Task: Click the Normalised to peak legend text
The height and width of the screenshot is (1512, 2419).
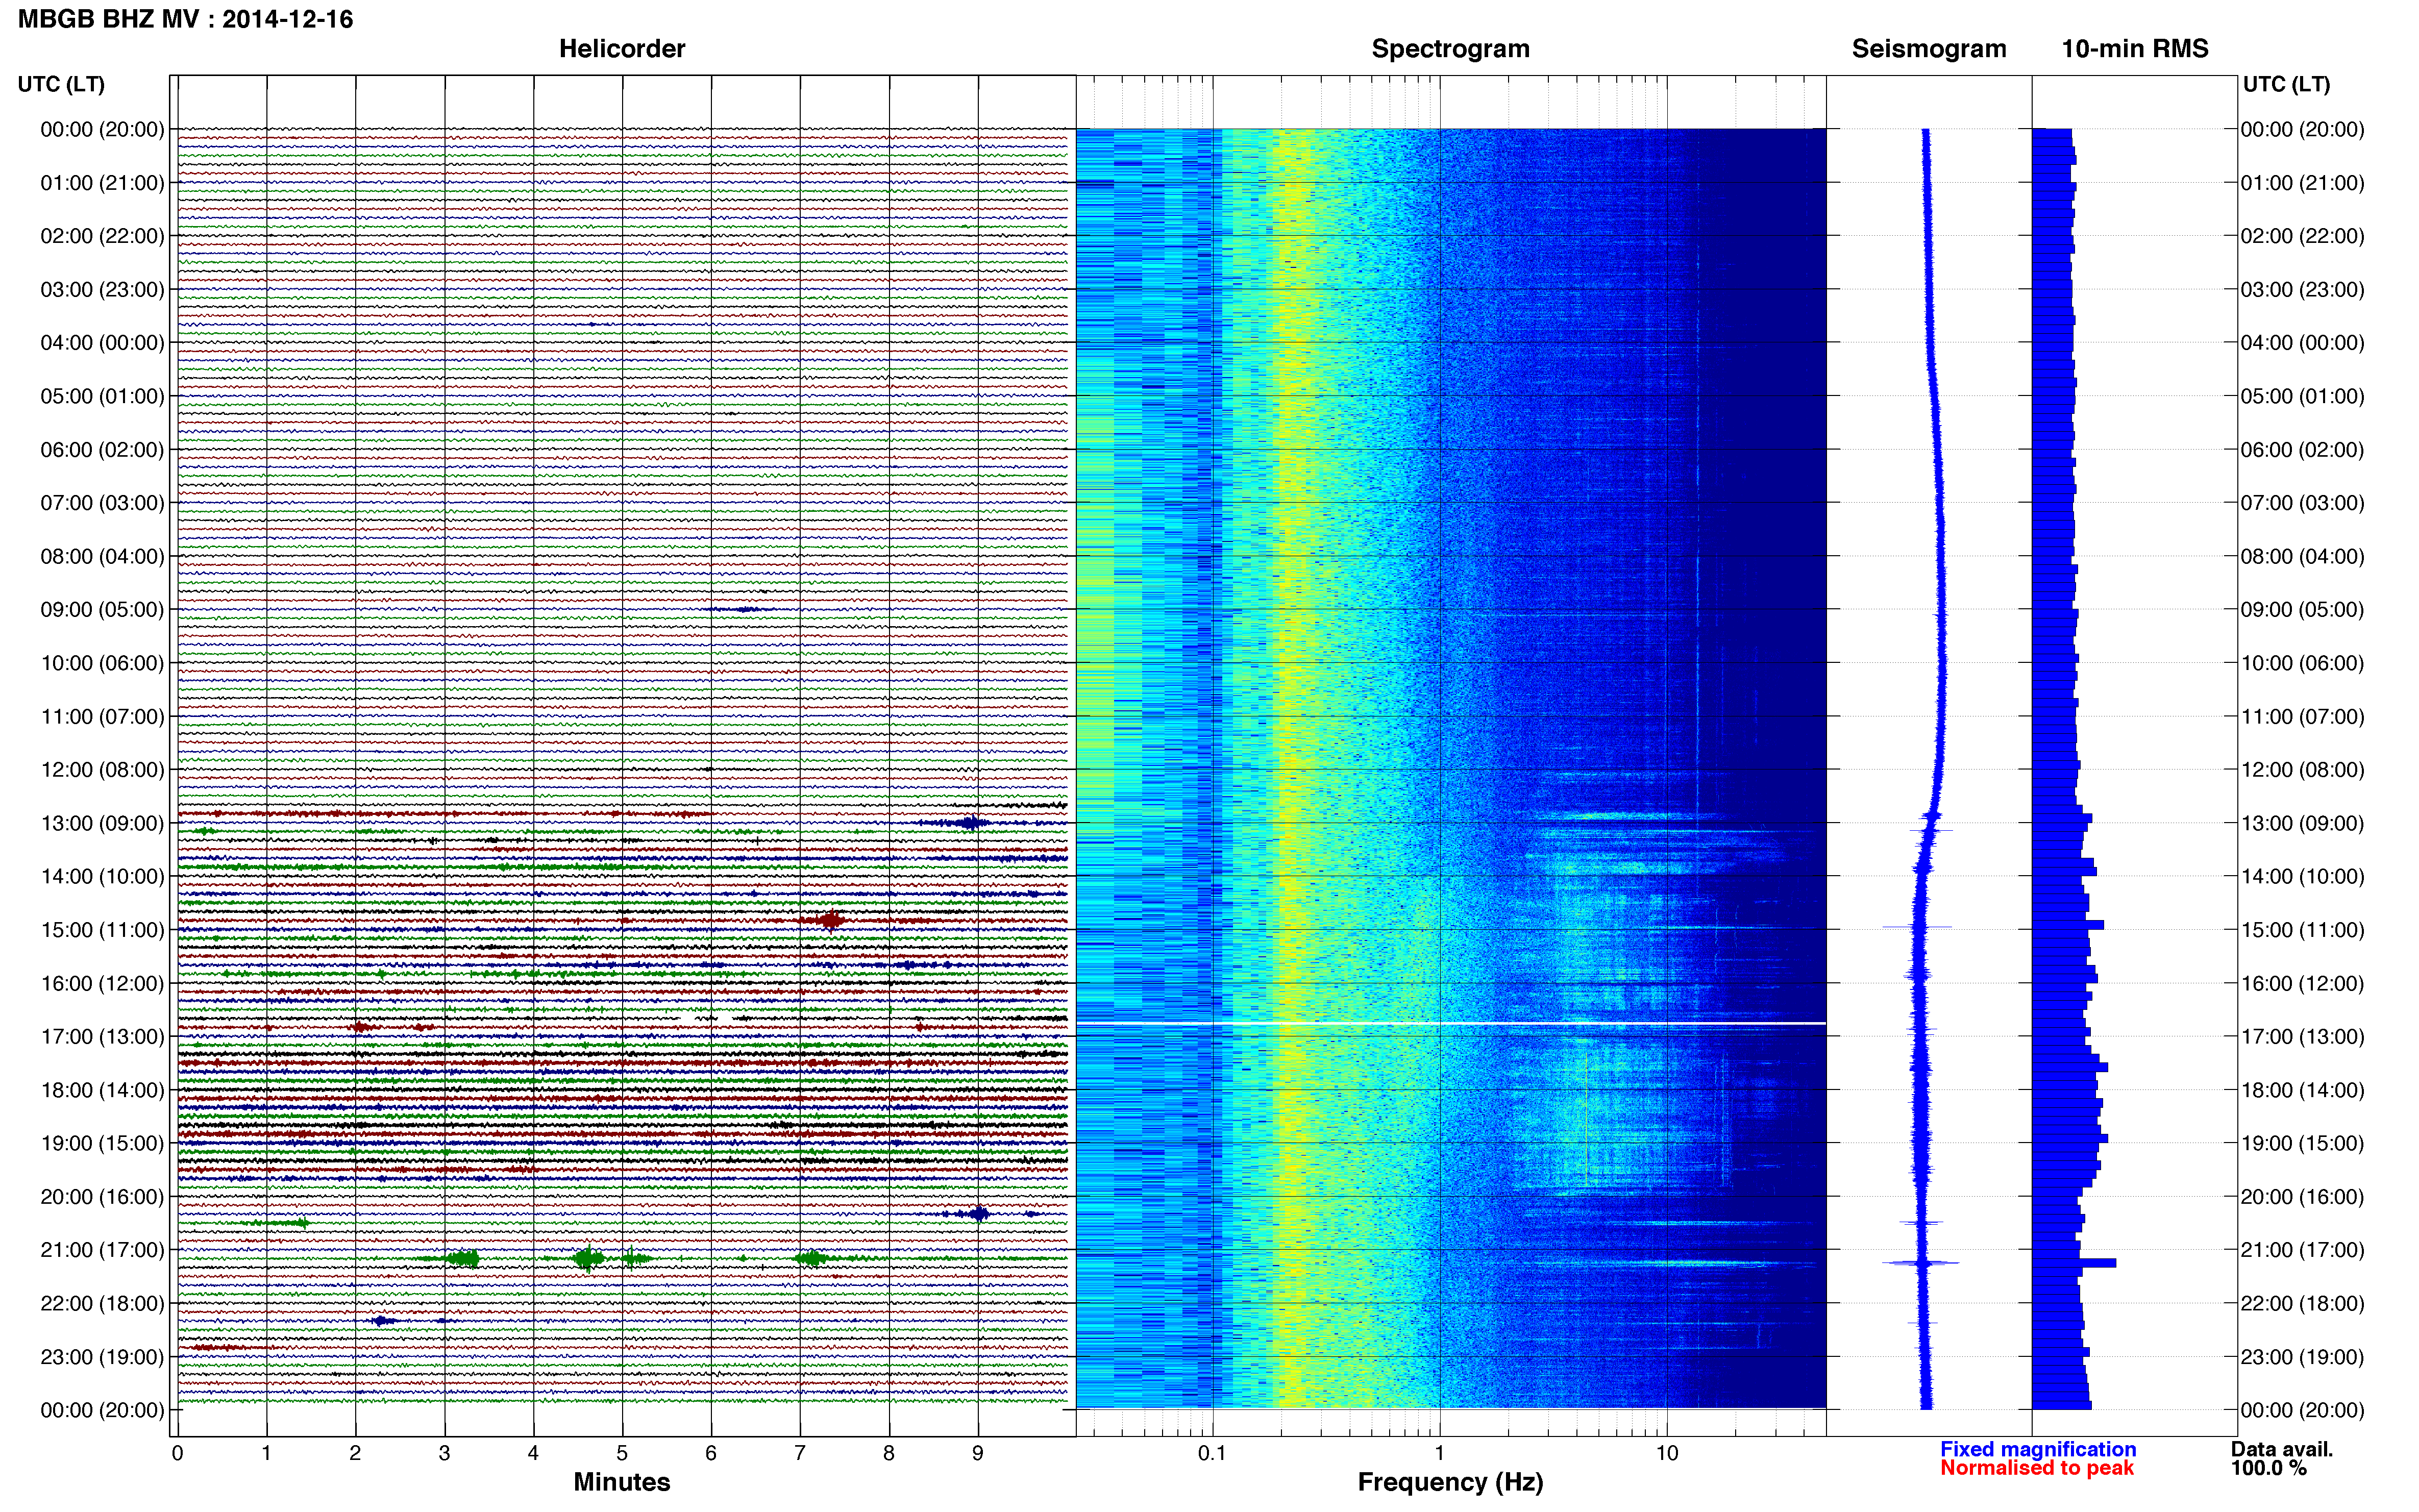Action: coord(2037,1468)
